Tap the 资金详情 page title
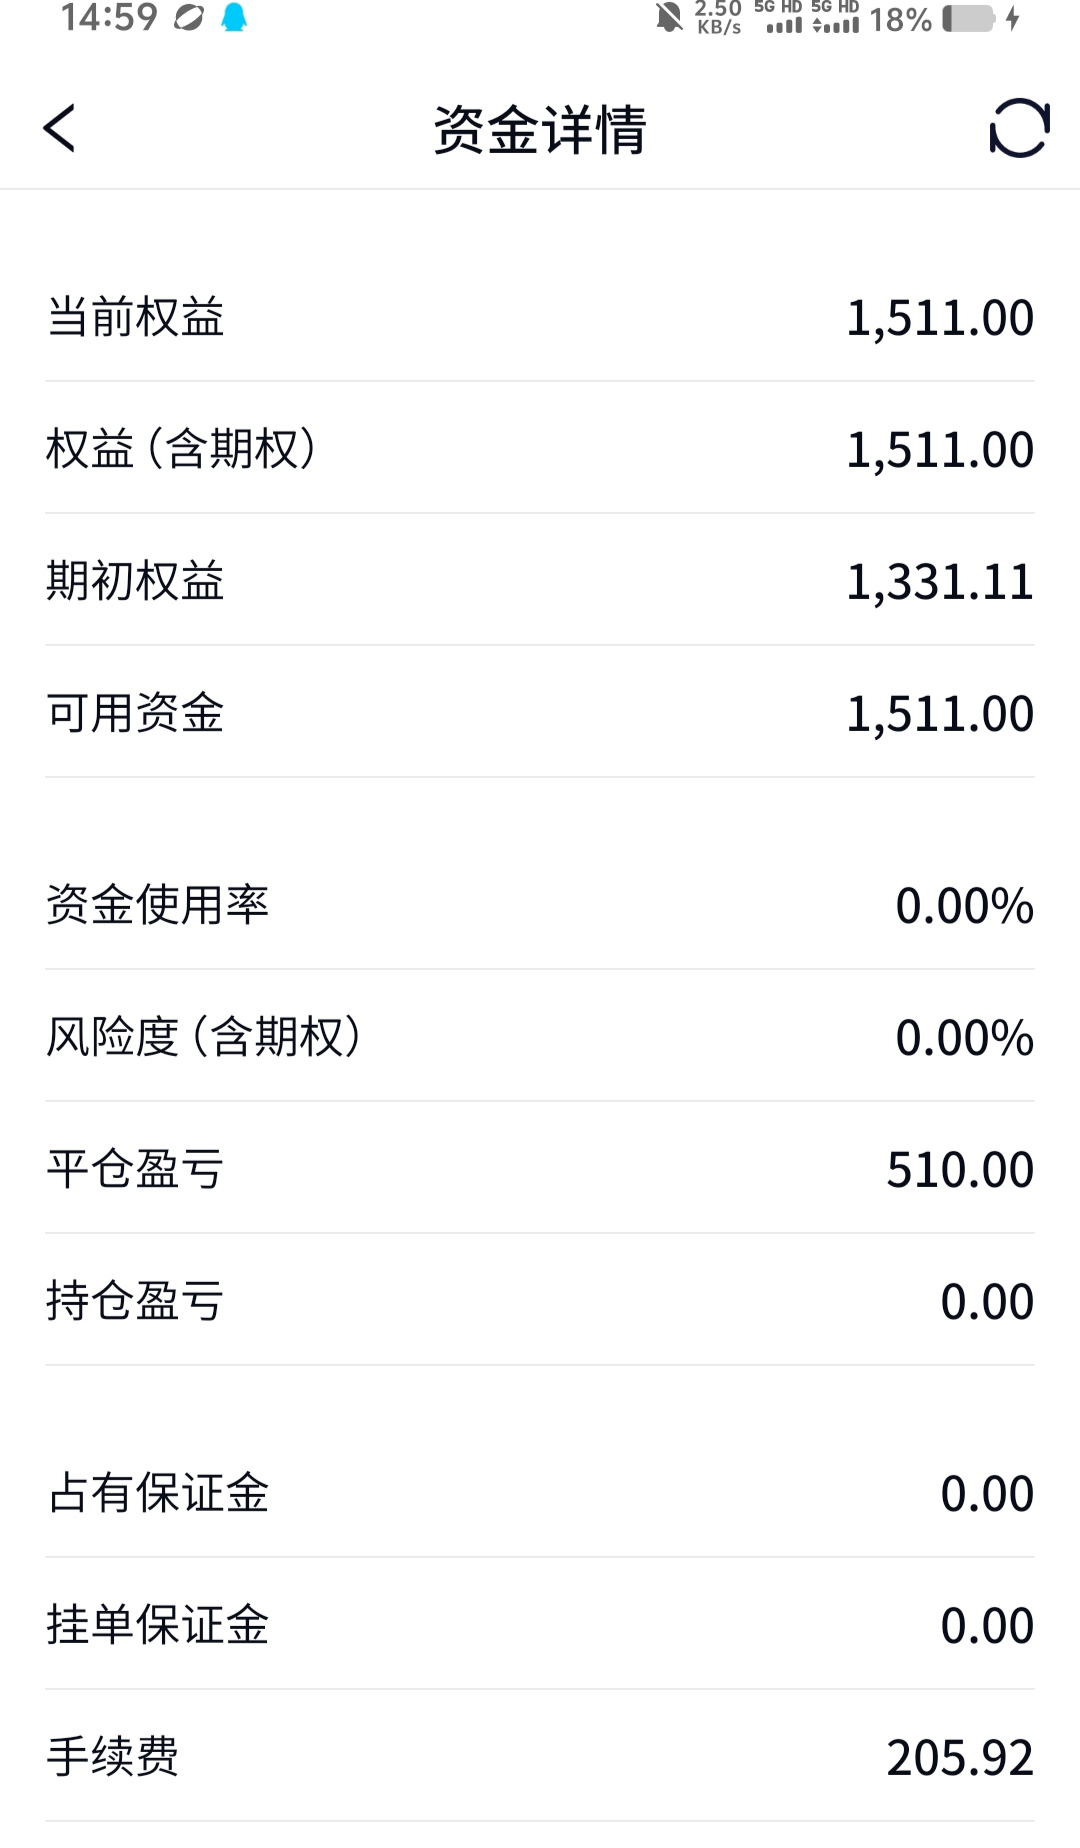Screen dimensions: 1080x1848 (540, 129)
